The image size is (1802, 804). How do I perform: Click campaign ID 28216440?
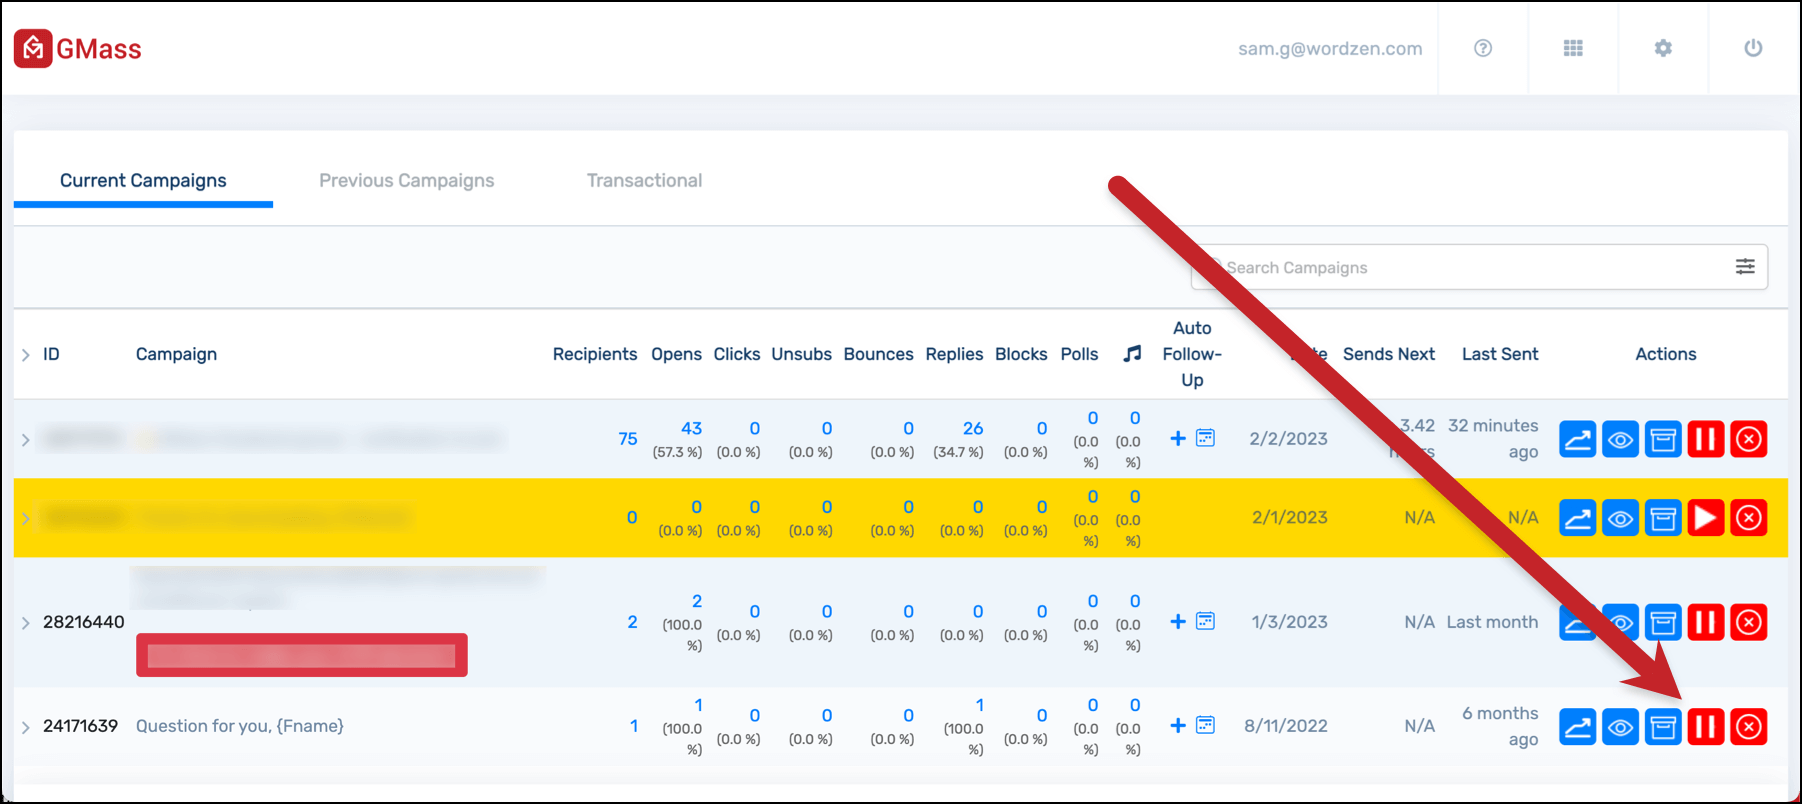84,622
